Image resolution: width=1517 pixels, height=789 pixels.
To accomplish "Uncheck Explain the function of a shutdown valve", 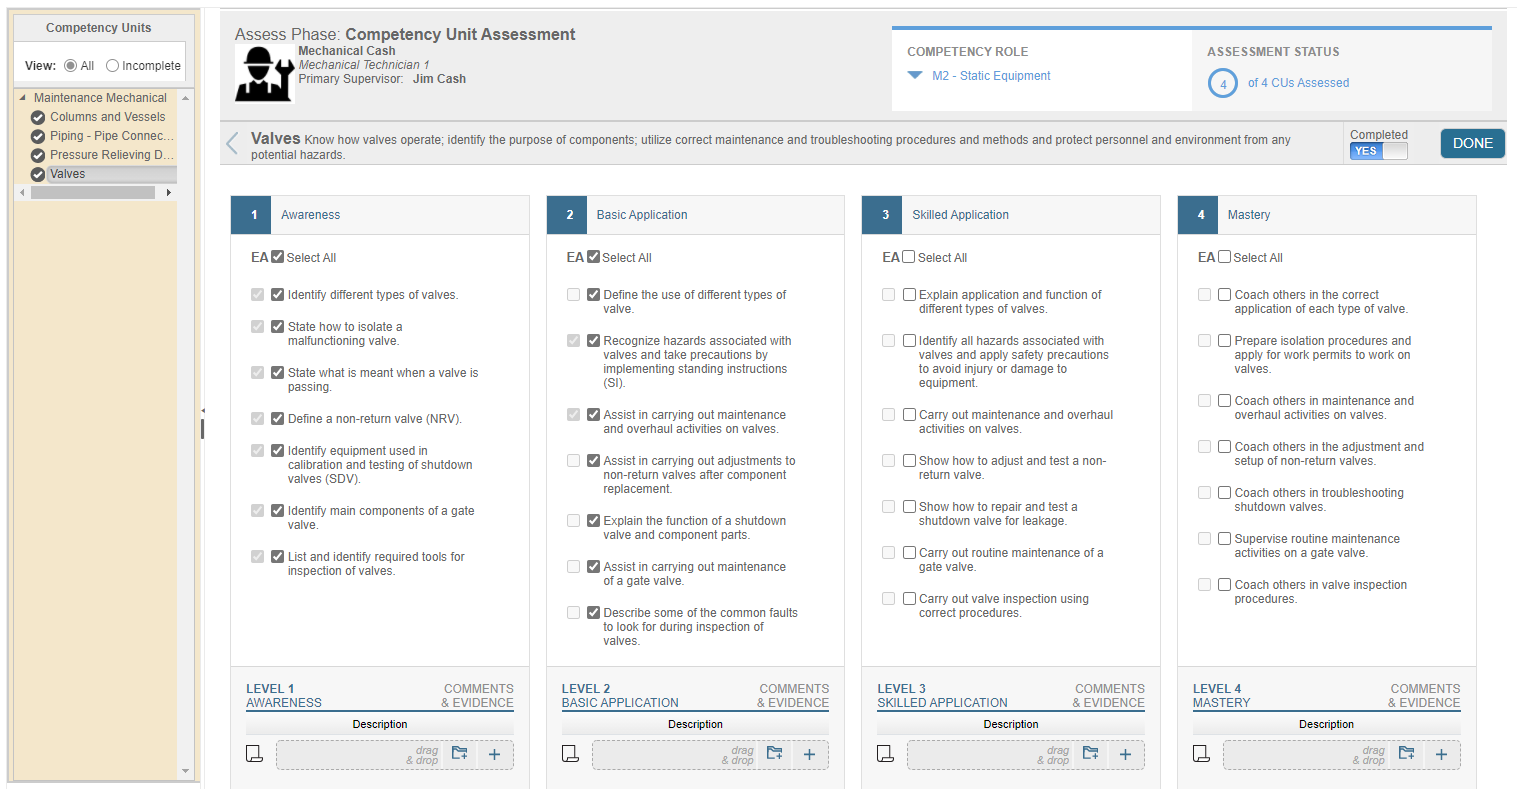I will [593, 521].
